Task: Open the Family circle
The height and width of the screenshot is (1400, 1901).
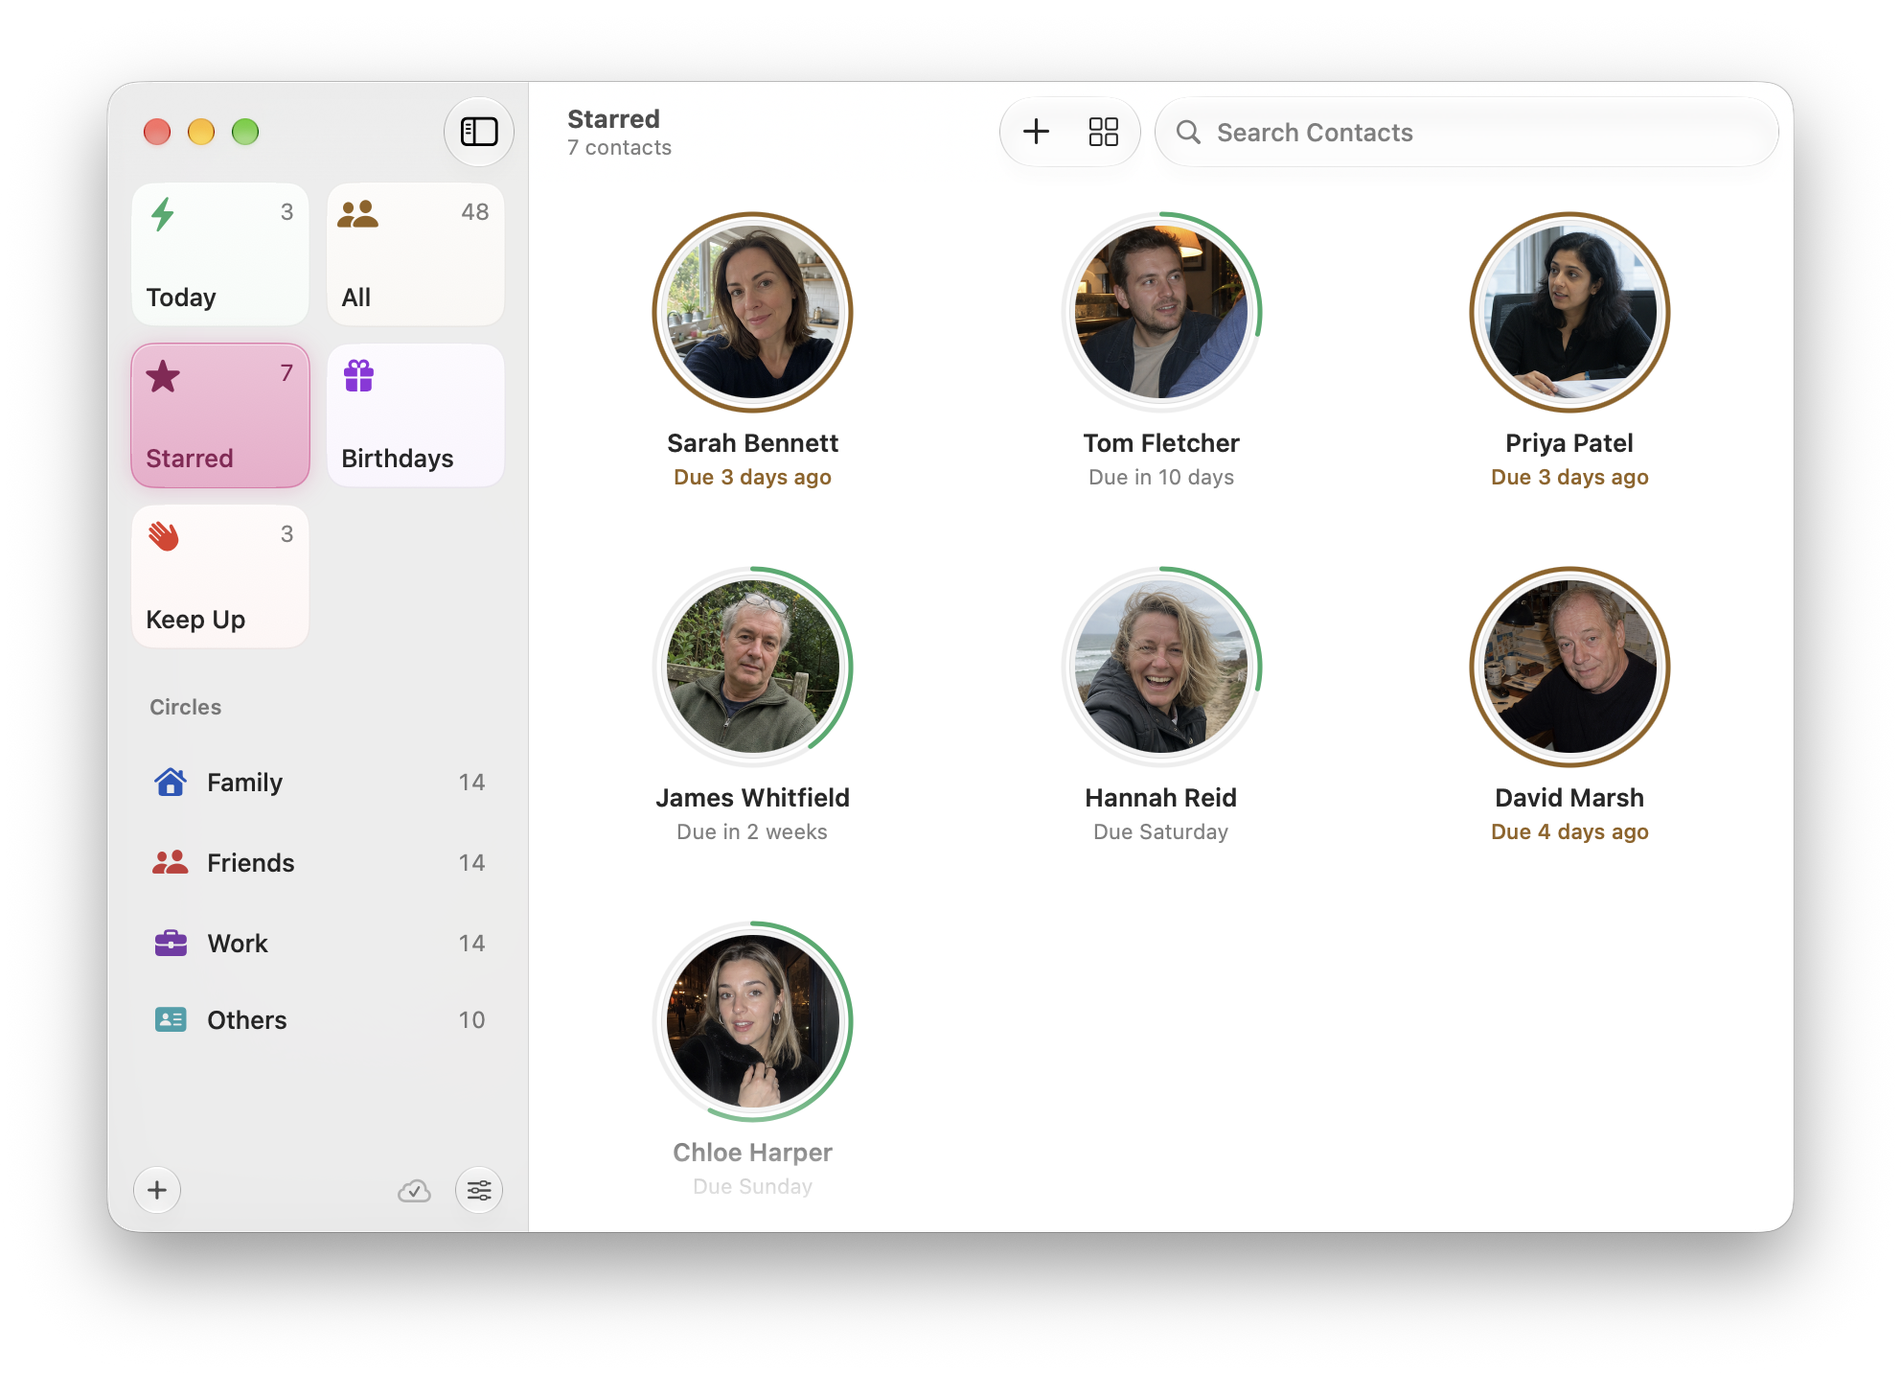Action: (x=318, y=782)
